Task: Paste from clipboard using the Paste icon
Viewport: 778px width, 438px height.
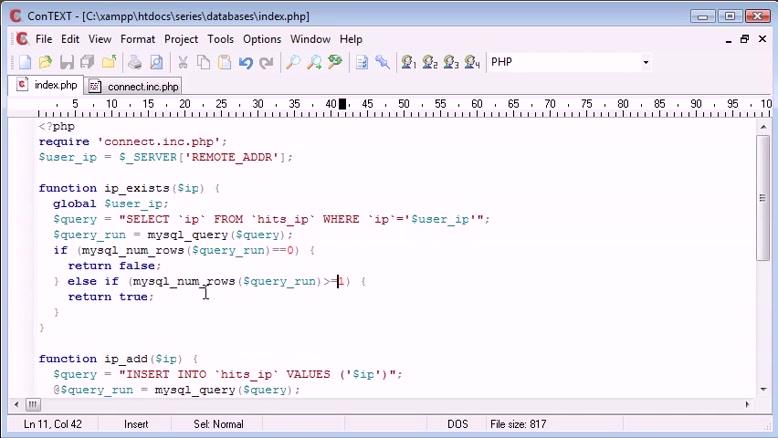Action: [225, 63]
